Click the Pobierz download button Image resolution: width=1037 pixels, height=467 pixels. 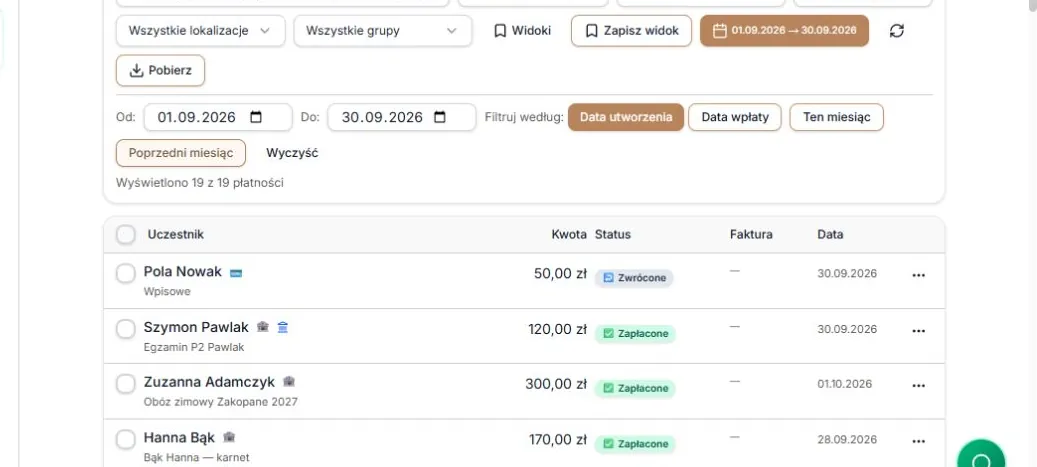click(161, 70)
